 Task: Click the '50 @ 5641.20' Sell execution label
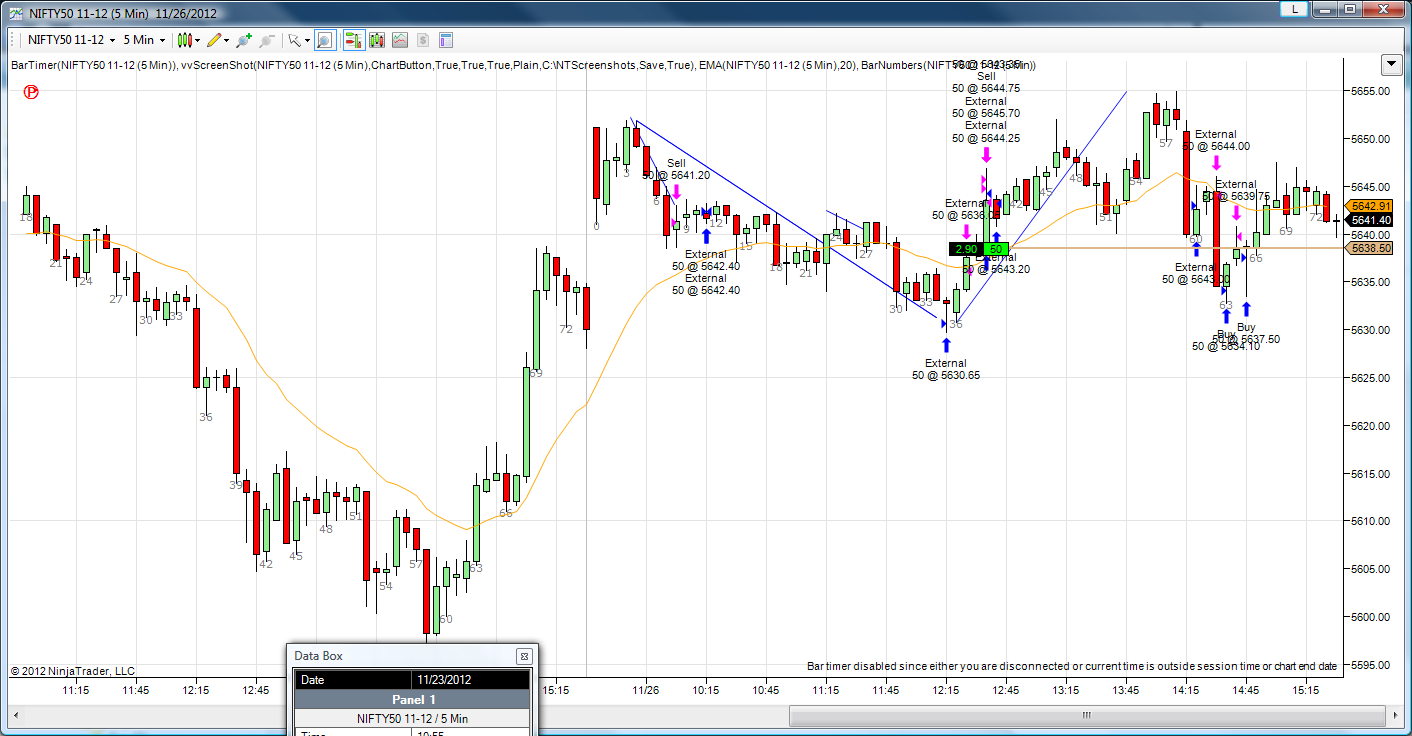click(676, 176)
